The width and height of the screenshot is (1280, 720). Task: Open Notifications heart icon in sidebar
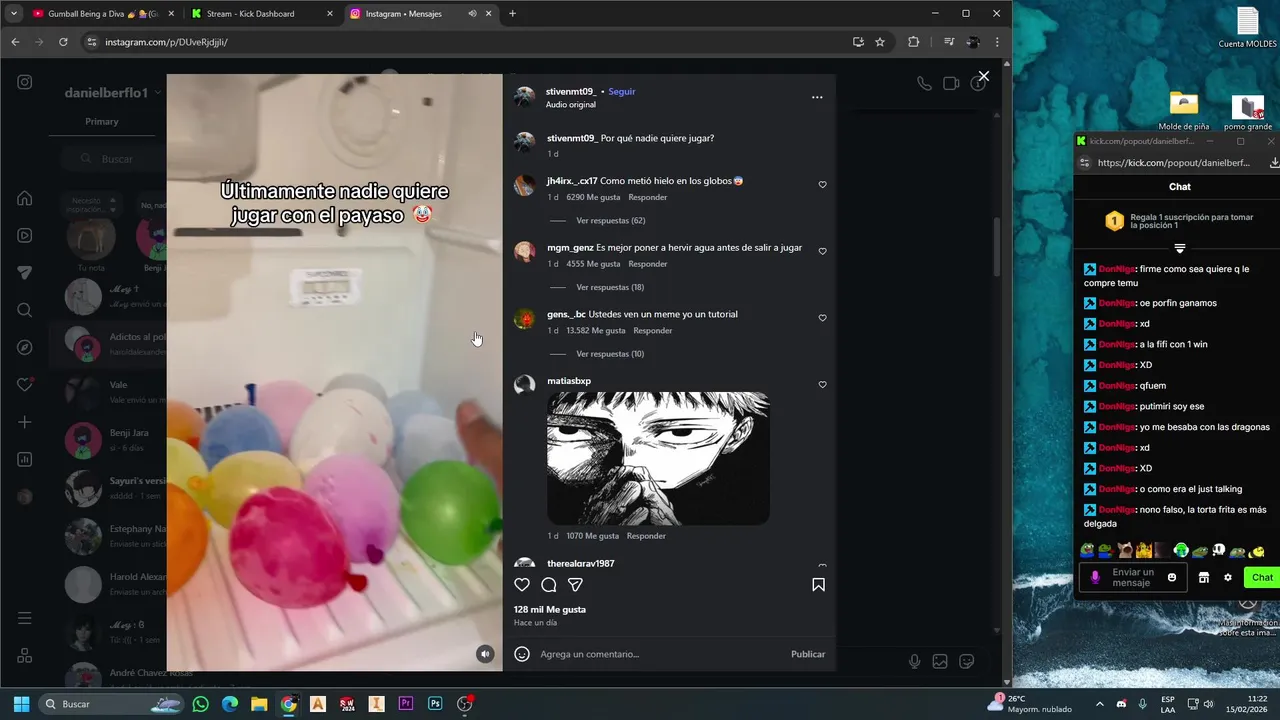click(25, 385)
